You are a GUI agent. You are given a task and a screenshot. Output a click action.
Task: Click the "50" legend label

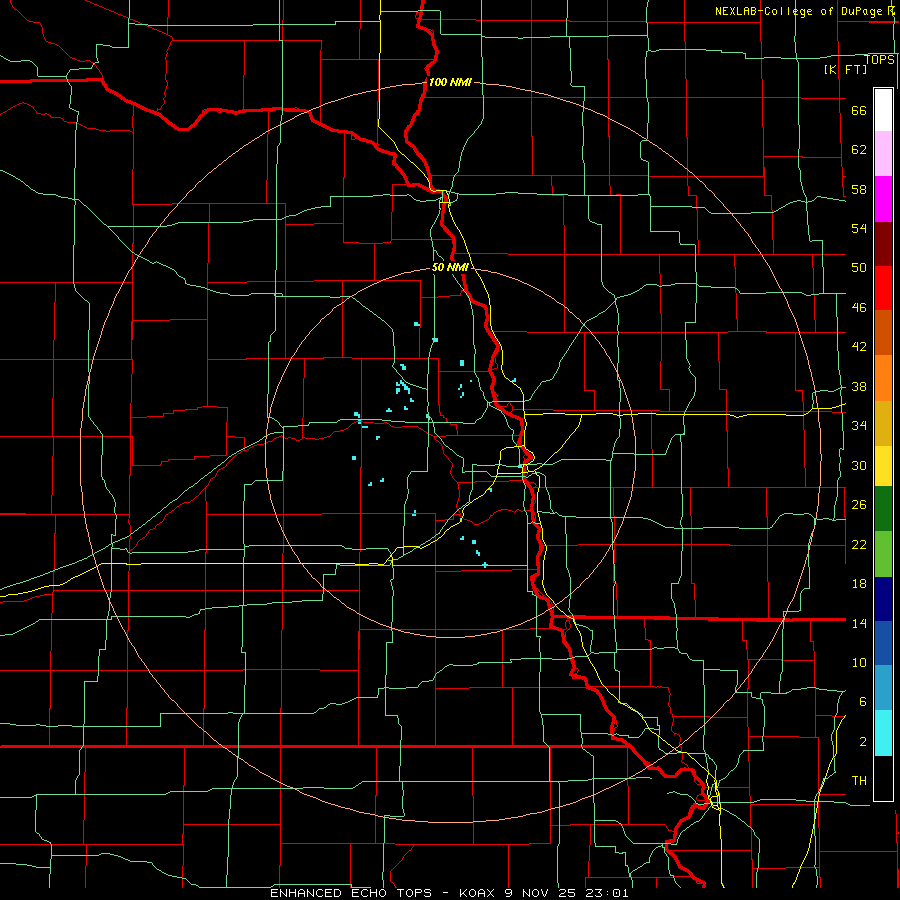tap(859, 268)
